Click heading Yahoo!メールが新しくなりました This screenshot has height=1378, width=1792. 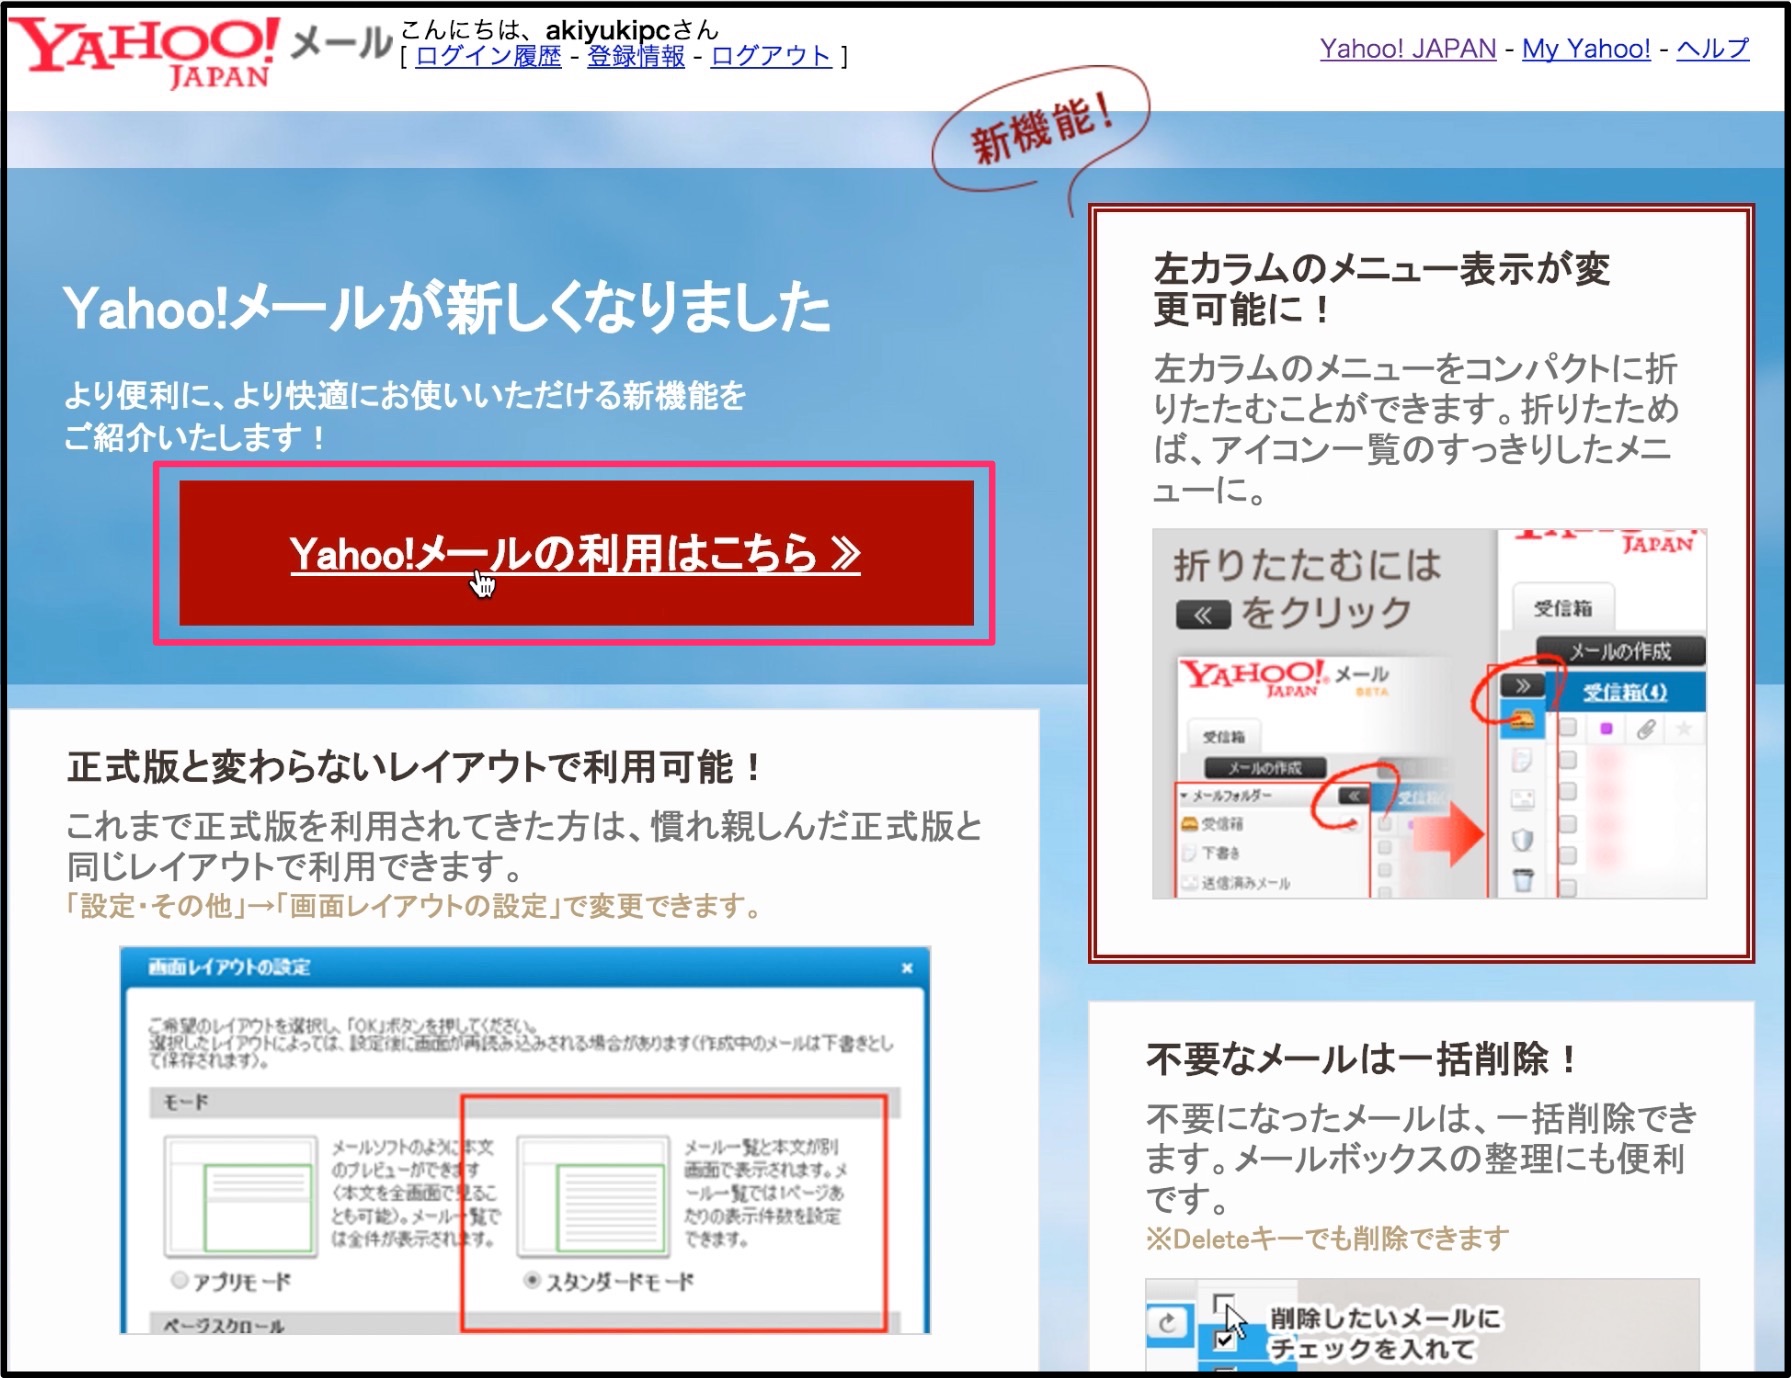click(x=446, y=307)
